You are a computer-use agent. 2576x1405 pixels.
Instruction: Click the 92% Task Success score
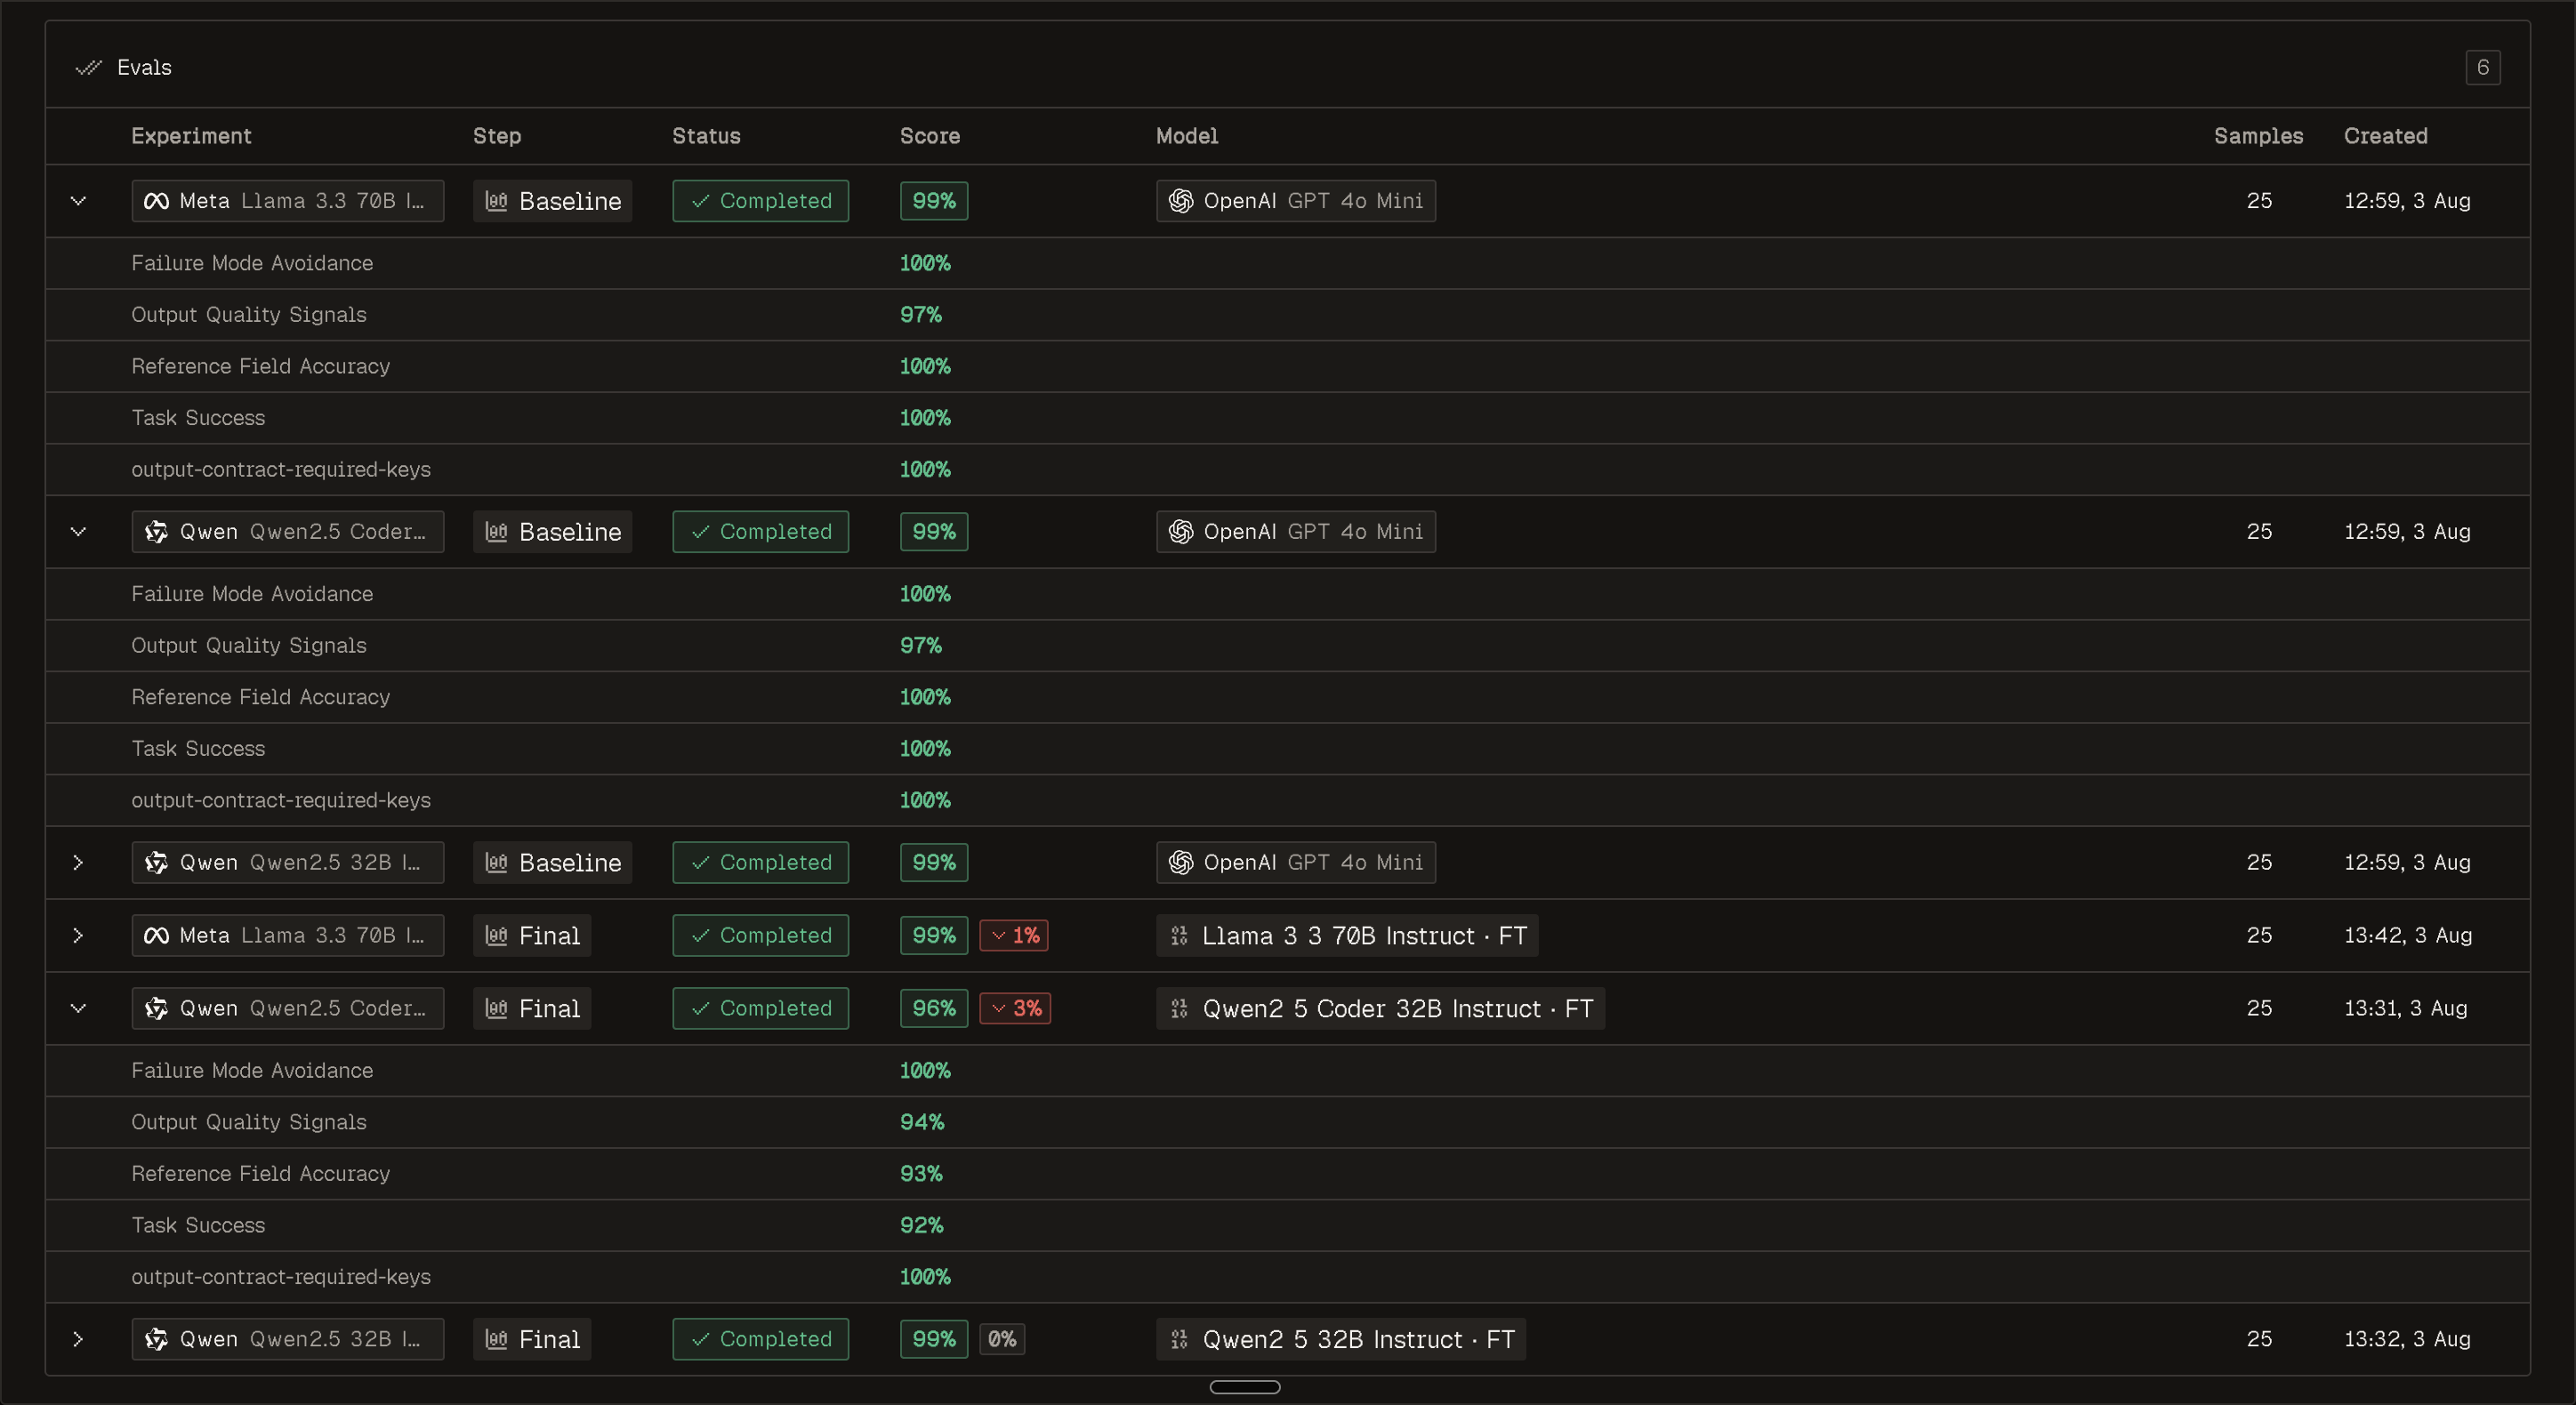[921, 1226]
